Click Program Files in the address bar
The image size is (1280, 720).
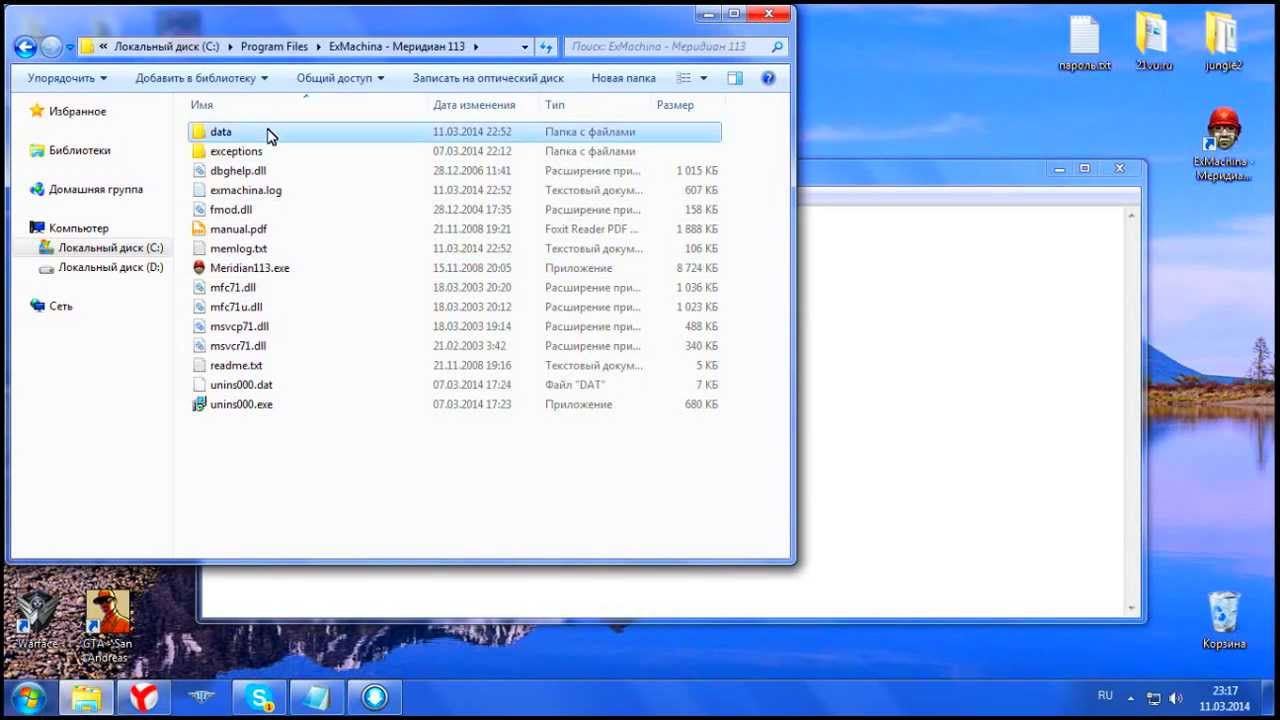click(274, 46)
